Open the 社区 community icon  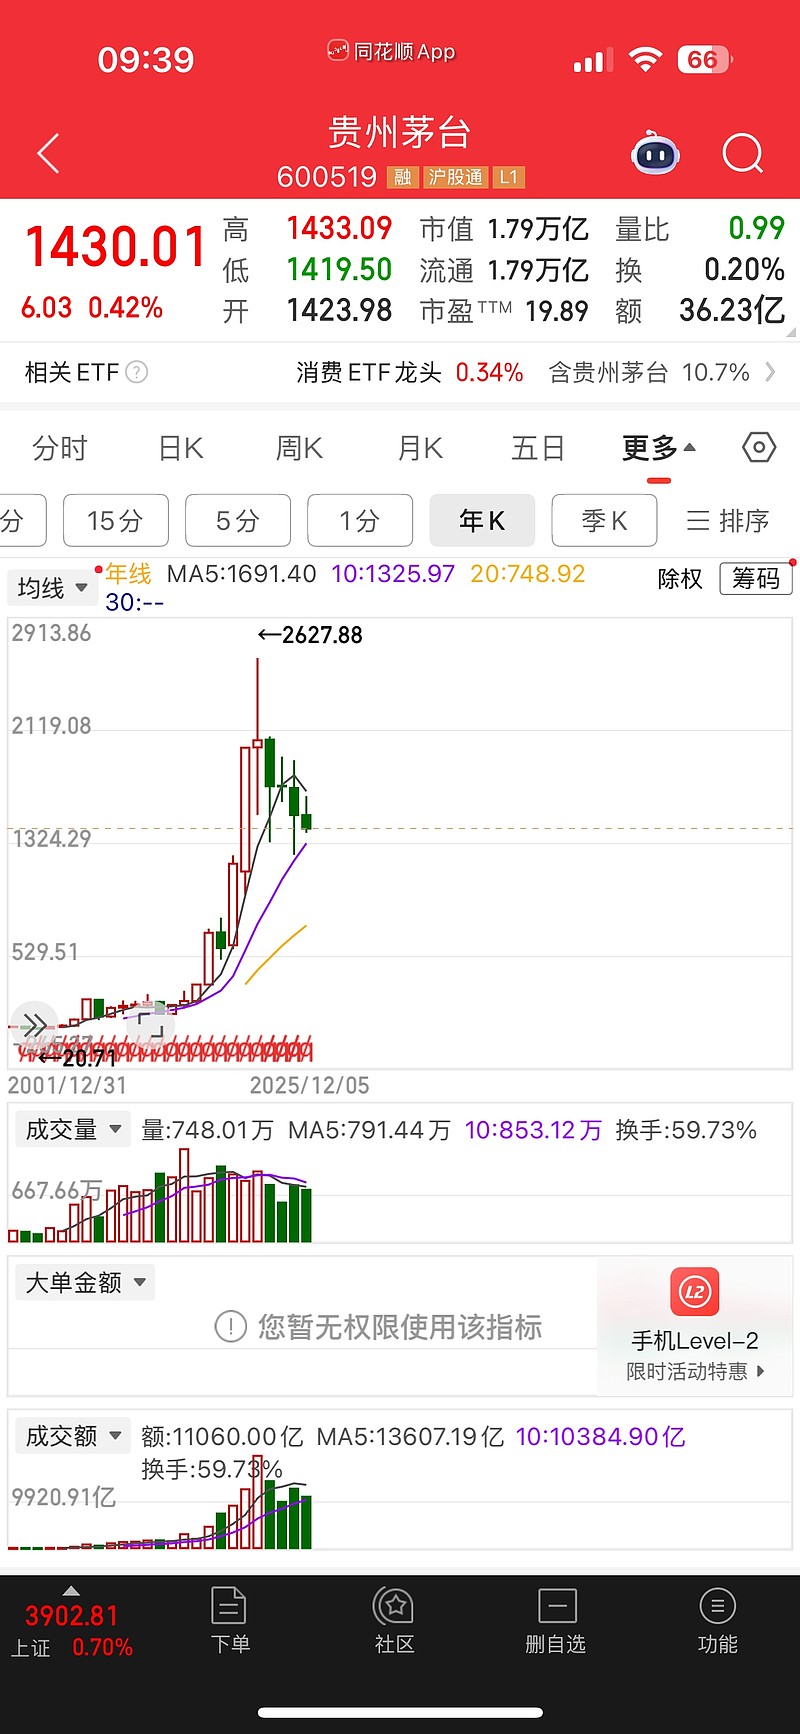394,1620
